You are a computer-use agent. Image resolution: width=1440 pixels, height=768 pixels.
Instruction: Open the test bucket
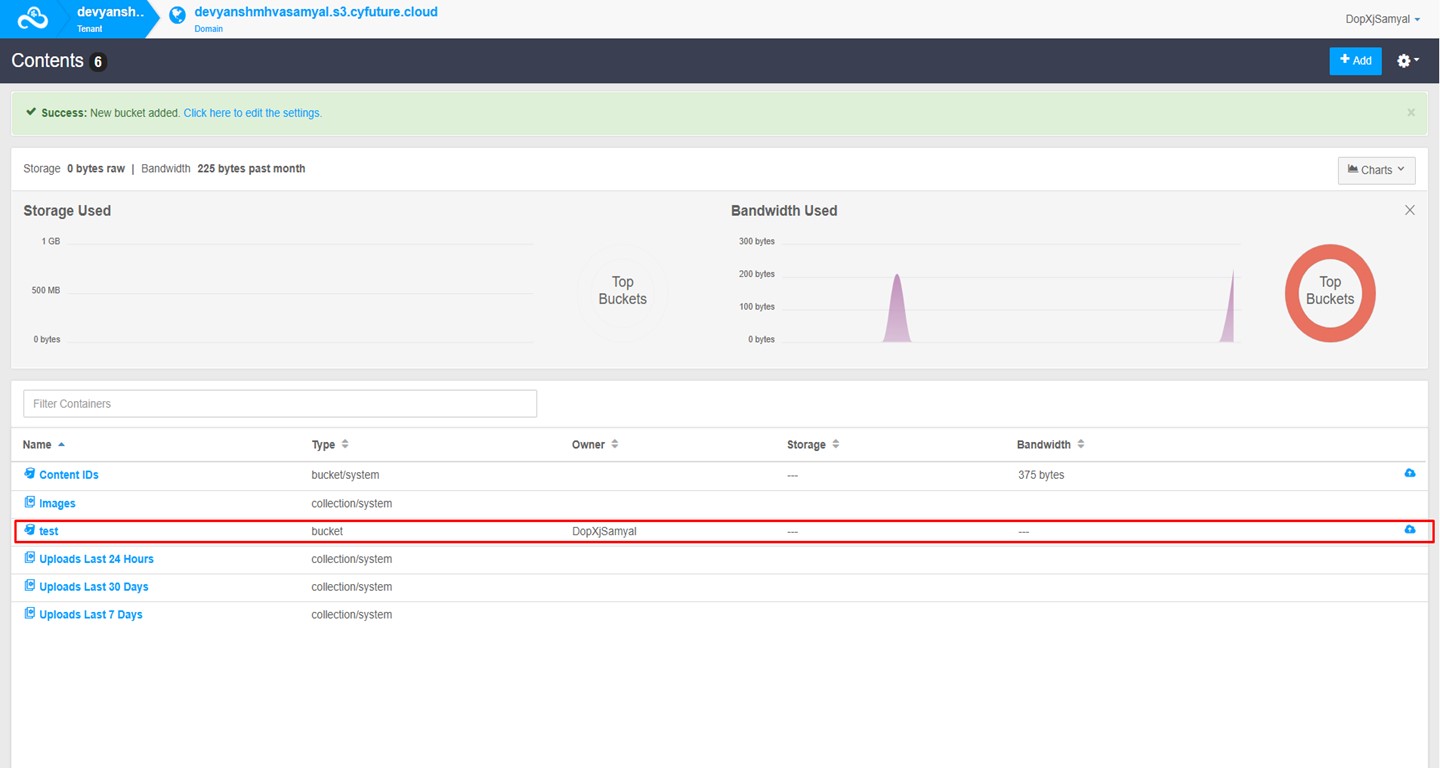pos(48,531)
